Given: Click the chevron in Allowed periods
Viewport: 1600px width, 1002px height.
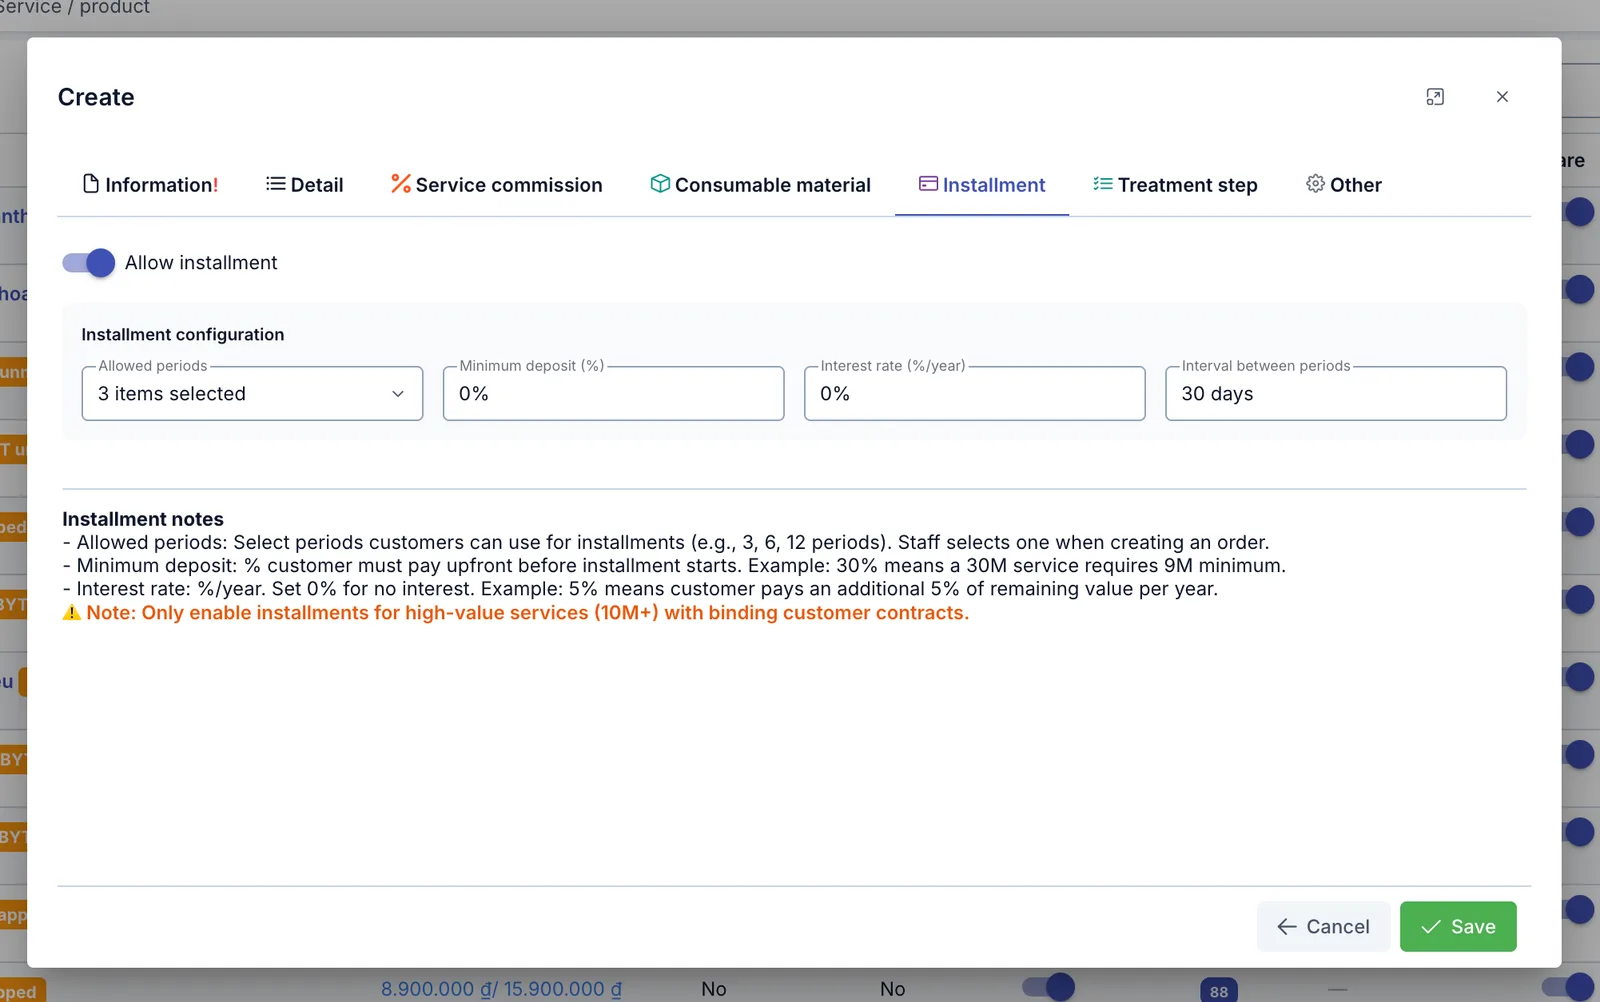Looking at the screenshot, I should pos(398,394).
